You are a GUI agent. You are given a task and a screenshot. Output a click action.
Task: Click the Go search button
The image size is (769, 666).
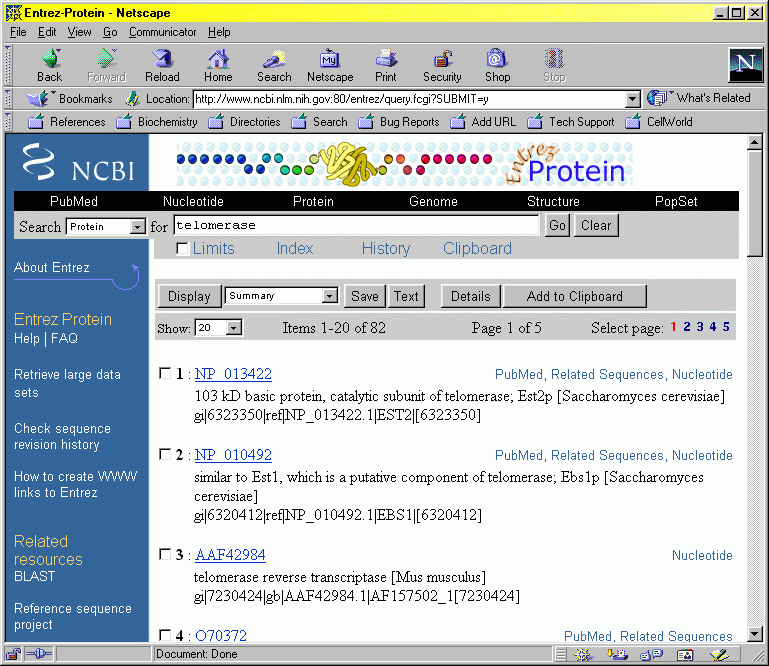click(x=557, y=225)
